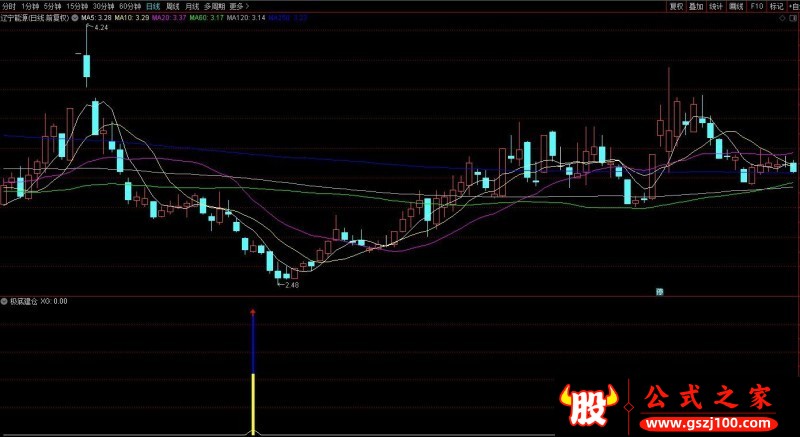Click the red arrow atop the signal spike

253,312
